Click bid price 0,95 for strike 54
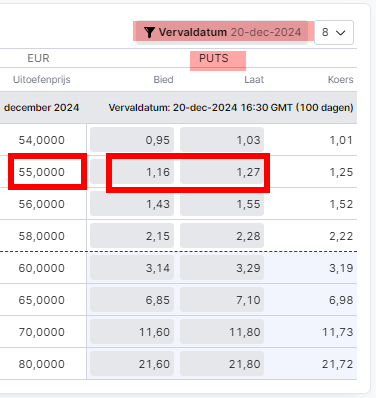The height and width of the screenshot is (398, 376). pyautogui.click(x=132, y=140)
